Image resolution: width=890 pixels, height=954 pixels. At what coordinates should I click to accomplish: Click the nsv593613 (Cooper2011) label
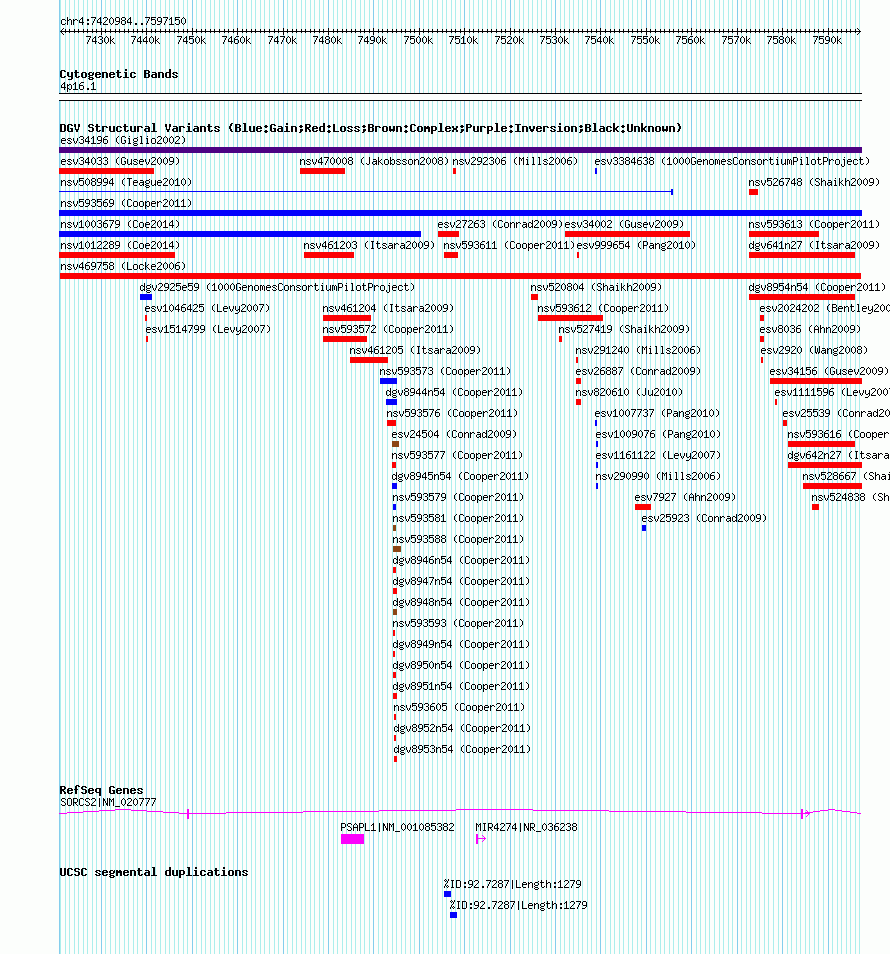[814, 224]
